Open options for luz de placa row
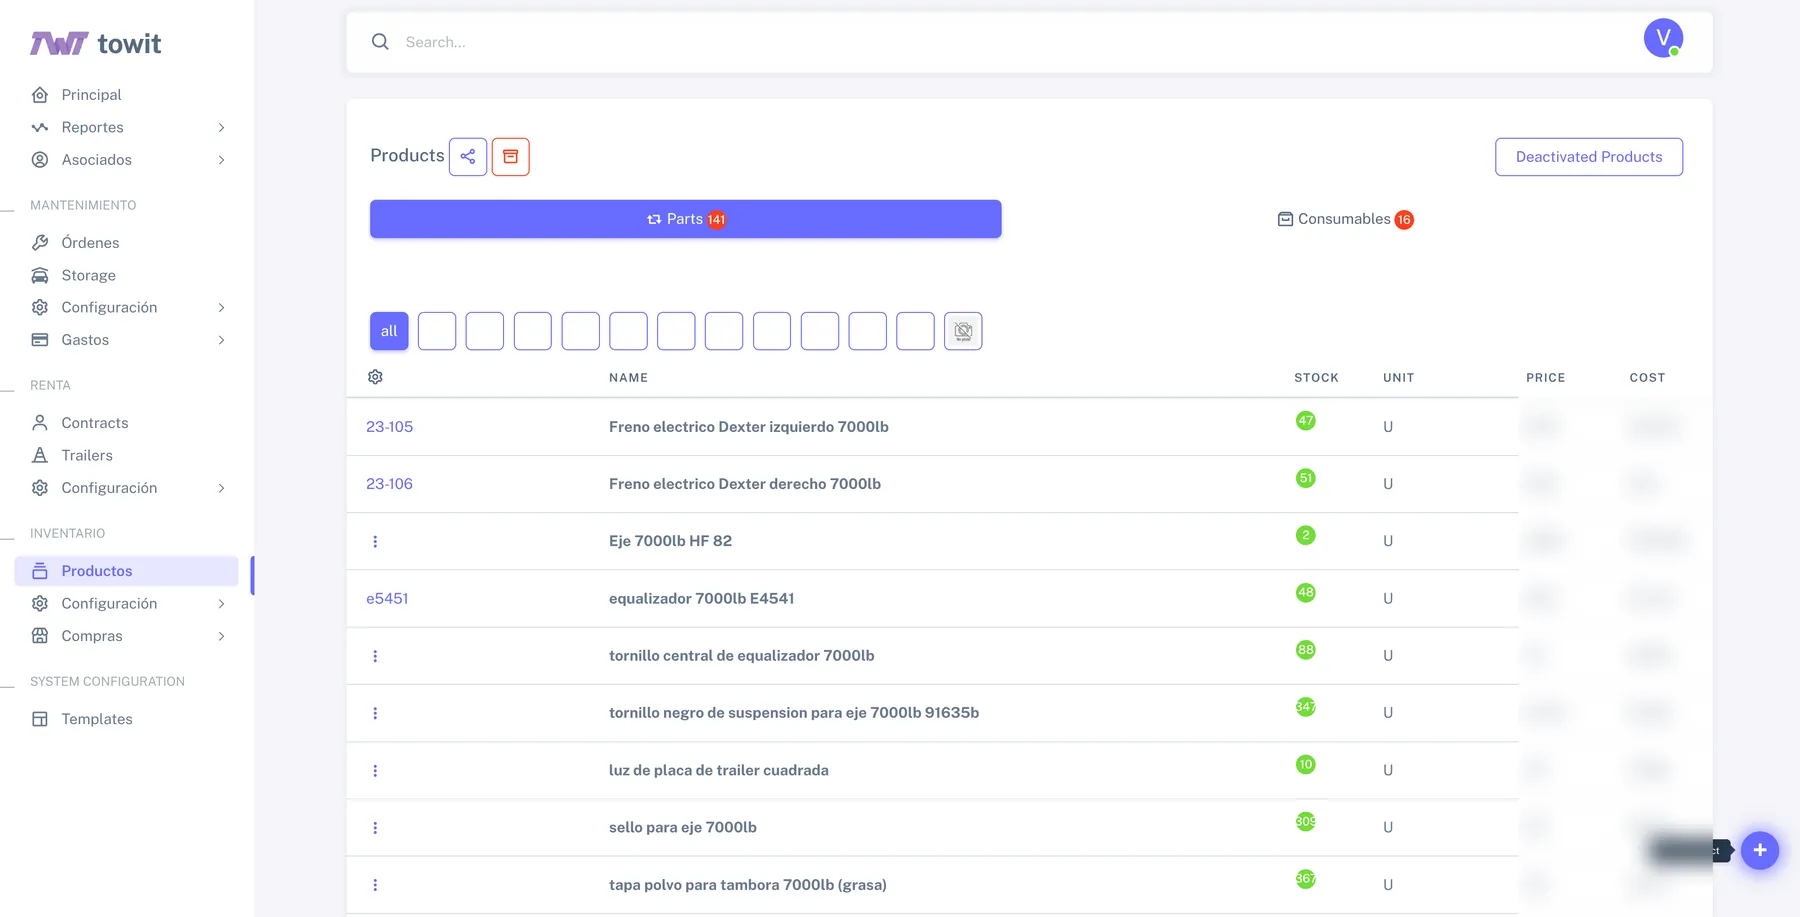This screenshot has width=1800, height=917. [x=375, y=771]
